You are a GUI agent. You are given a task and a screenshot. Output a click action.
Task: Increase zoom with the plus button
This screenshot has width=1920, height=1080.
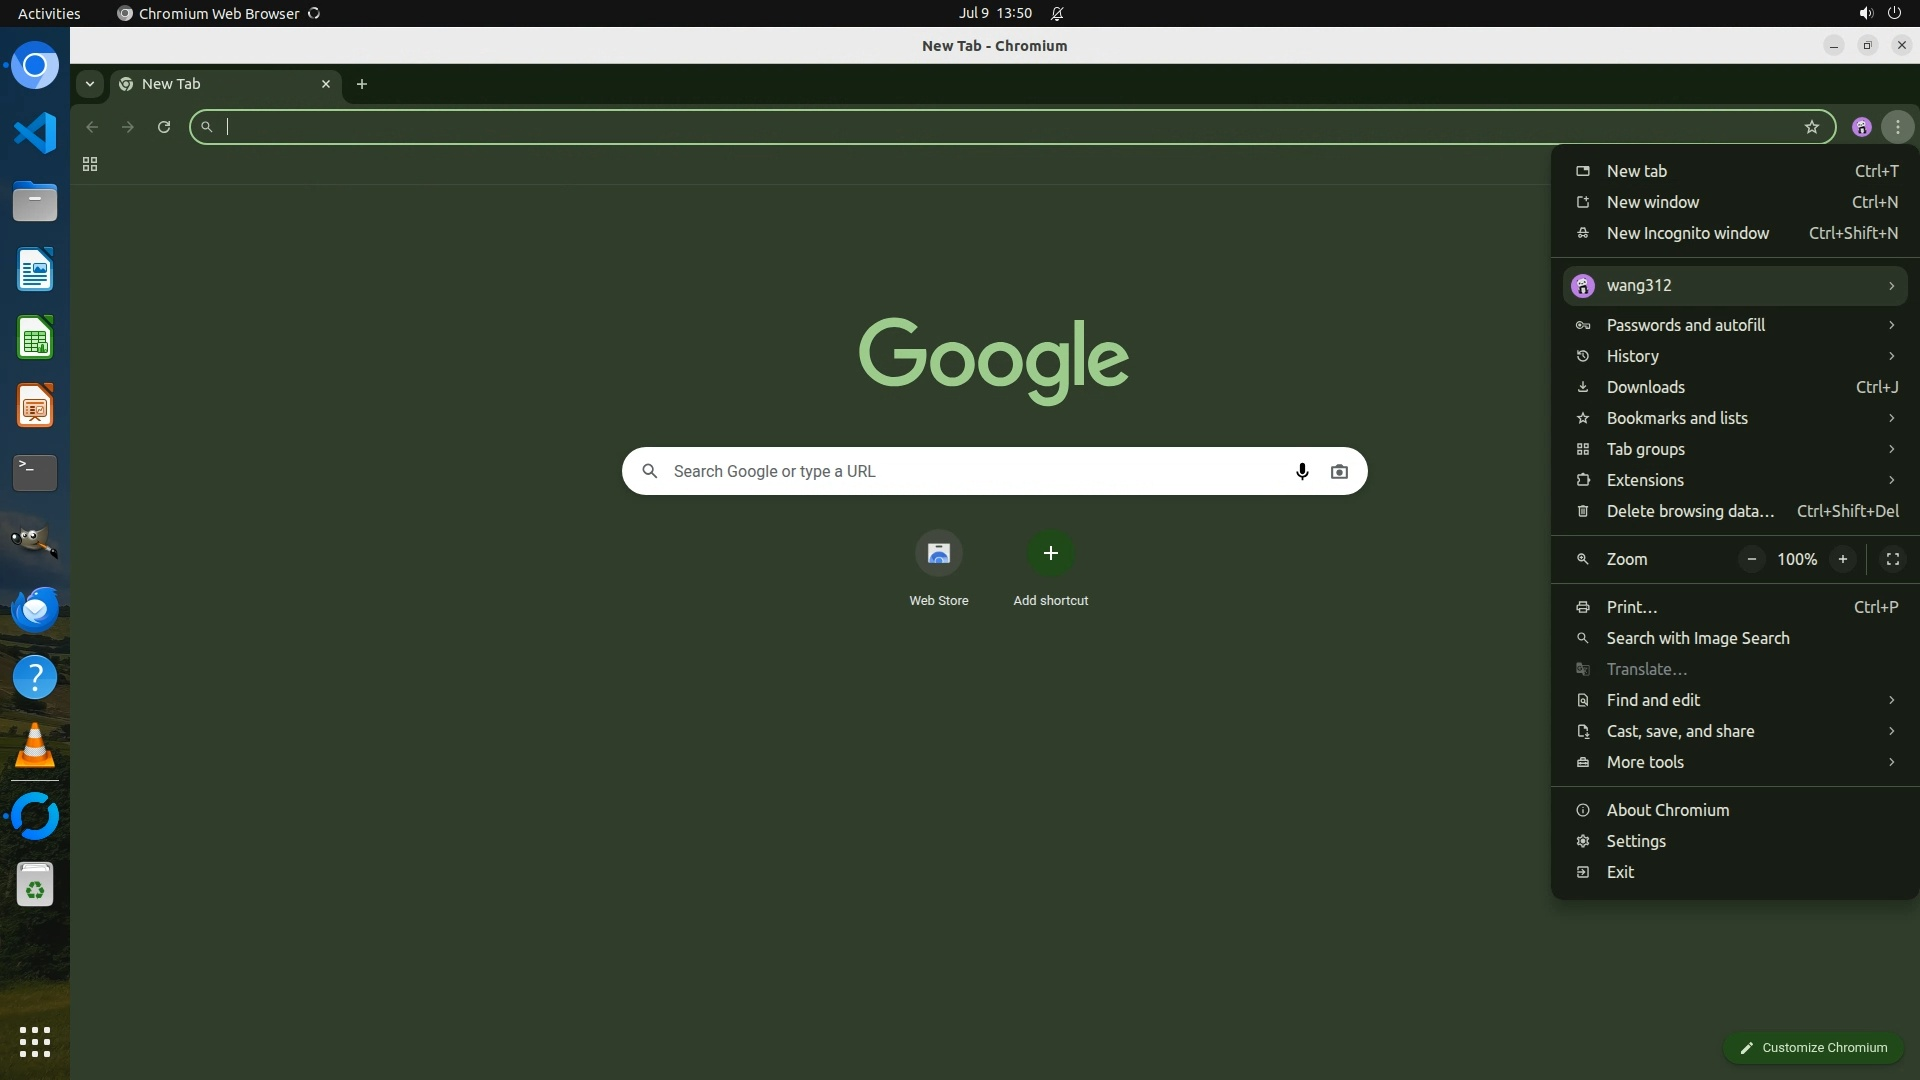1842,559
